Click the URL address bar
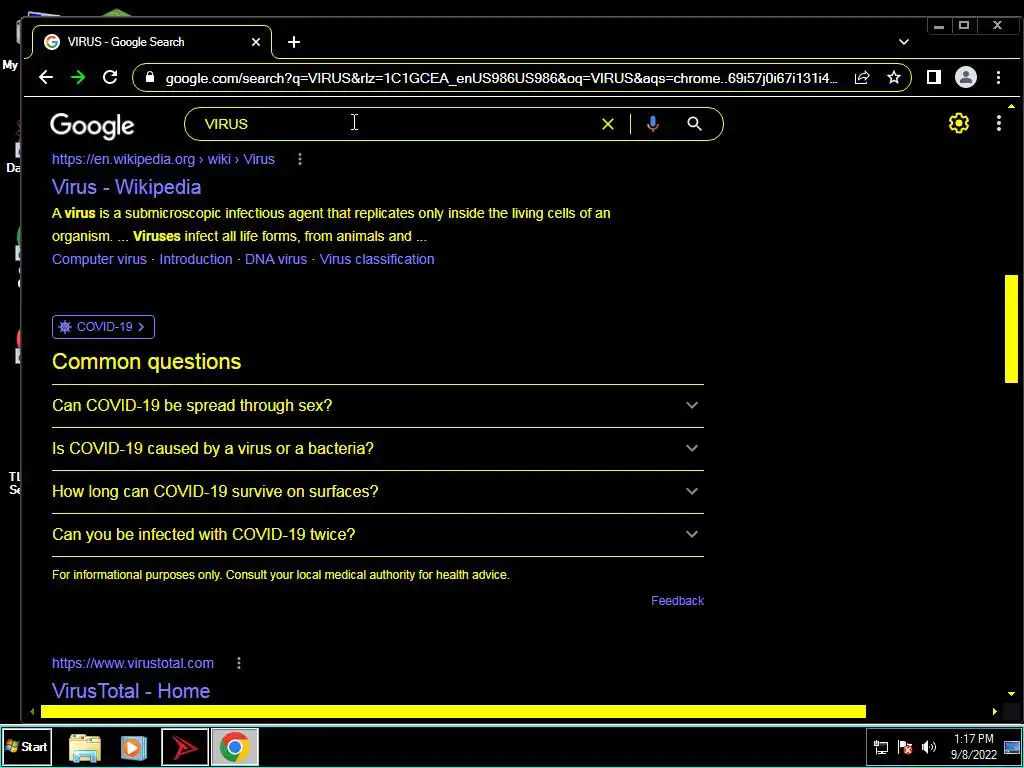 pos(502,78)
